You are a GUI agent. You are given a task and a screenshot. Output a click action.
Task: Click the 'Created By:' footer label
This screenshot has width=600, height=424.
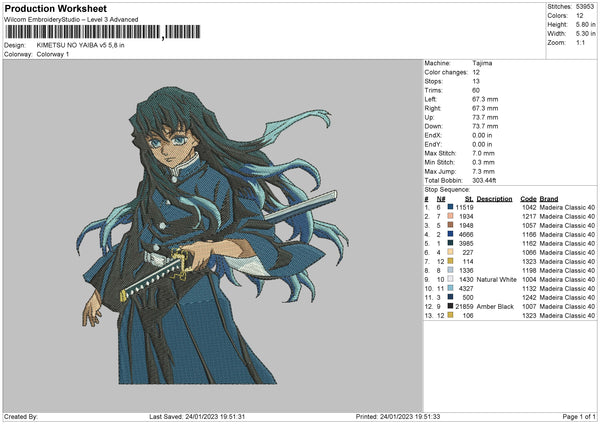21,416
